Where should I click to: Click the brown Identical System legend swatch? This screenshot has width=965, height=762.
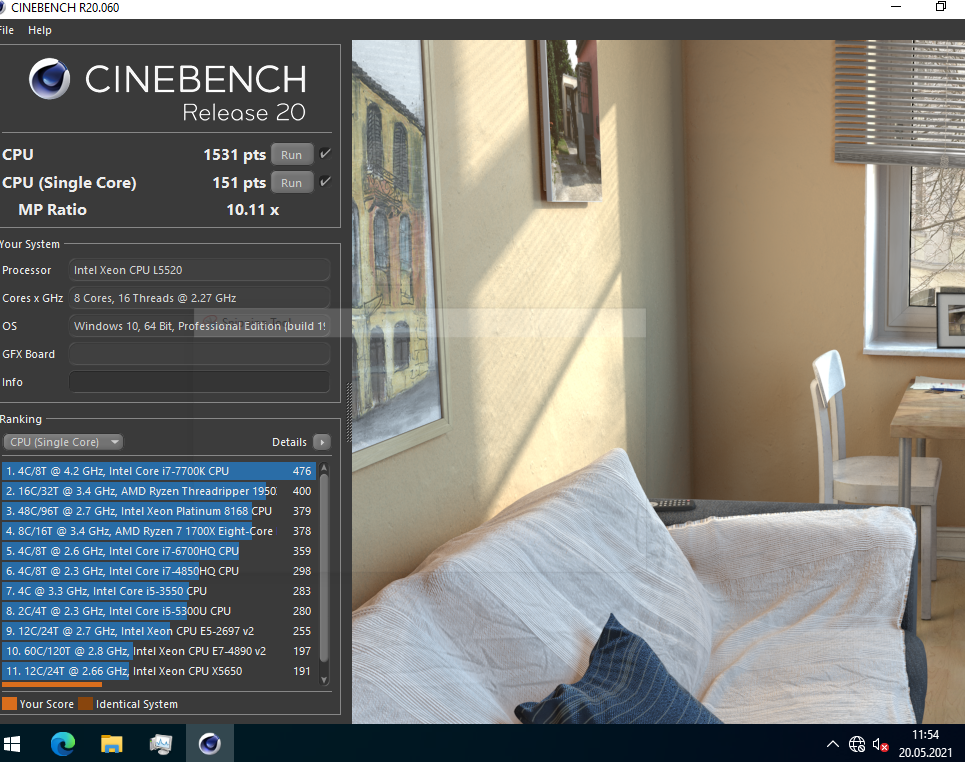pos(86,704)
